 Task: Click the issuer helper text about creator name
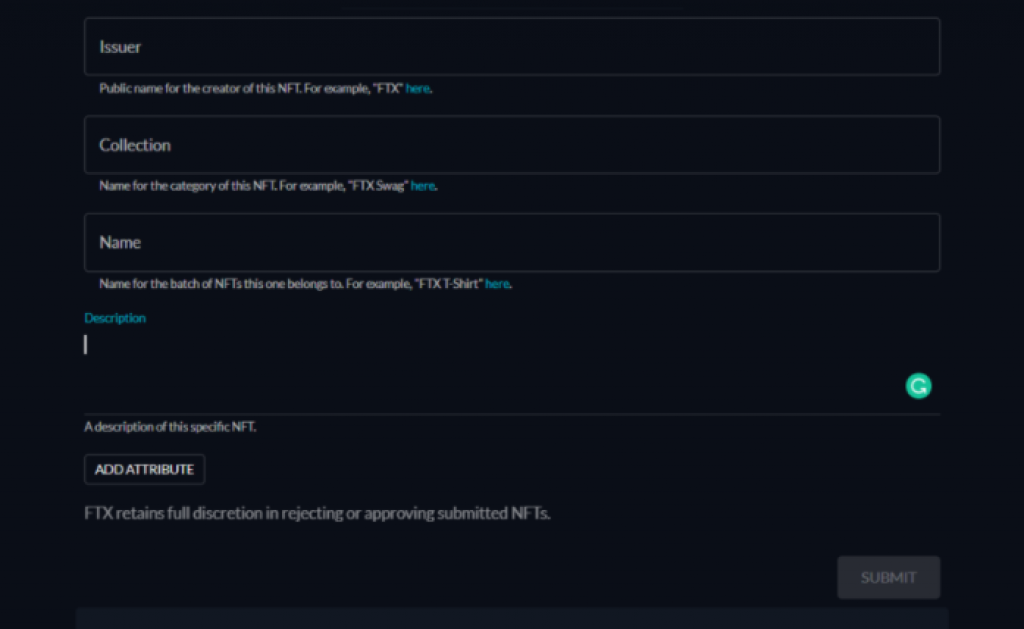tap(251, 88)
